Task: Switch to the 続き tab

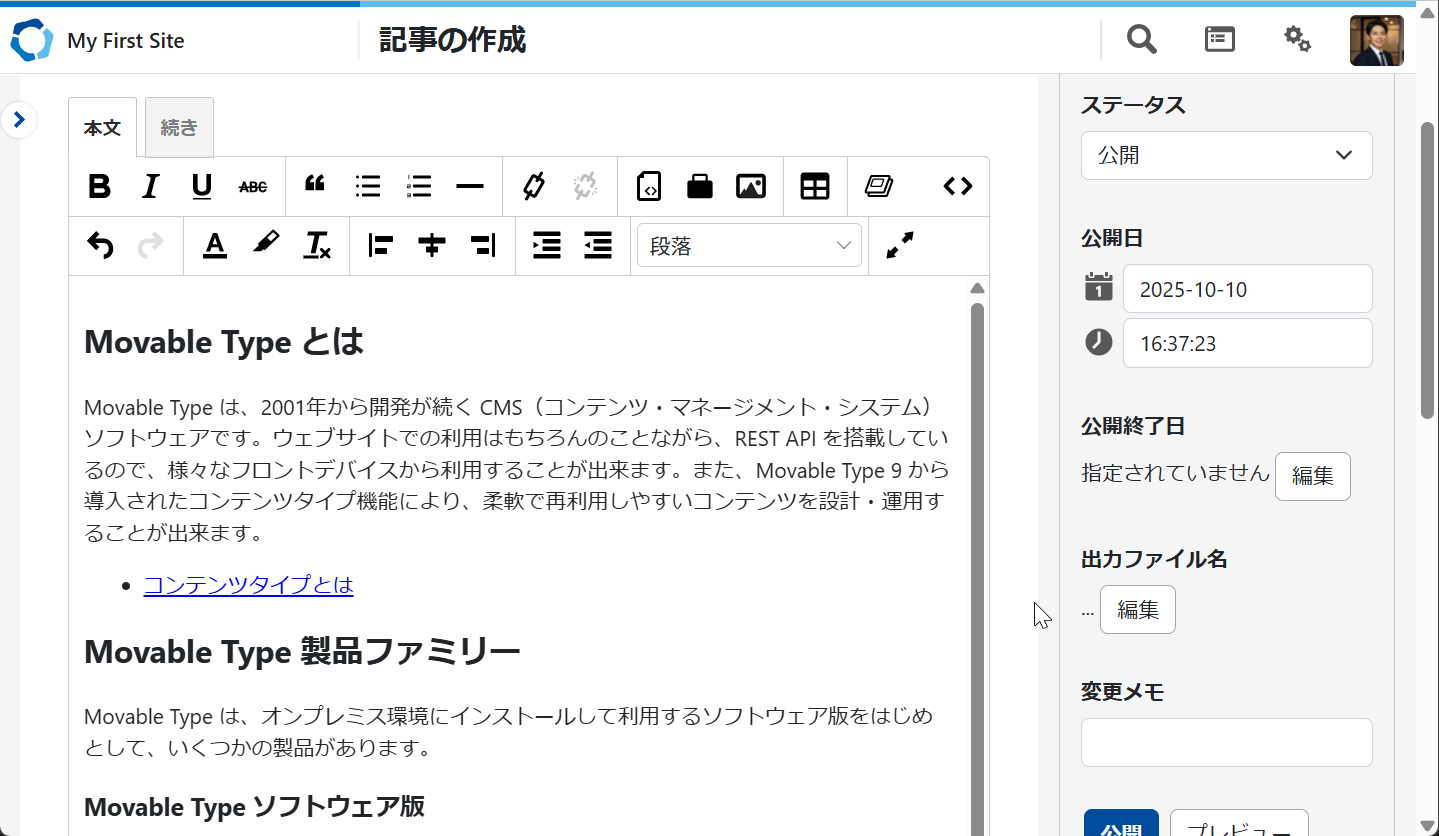Action: [x=179, y=128]
